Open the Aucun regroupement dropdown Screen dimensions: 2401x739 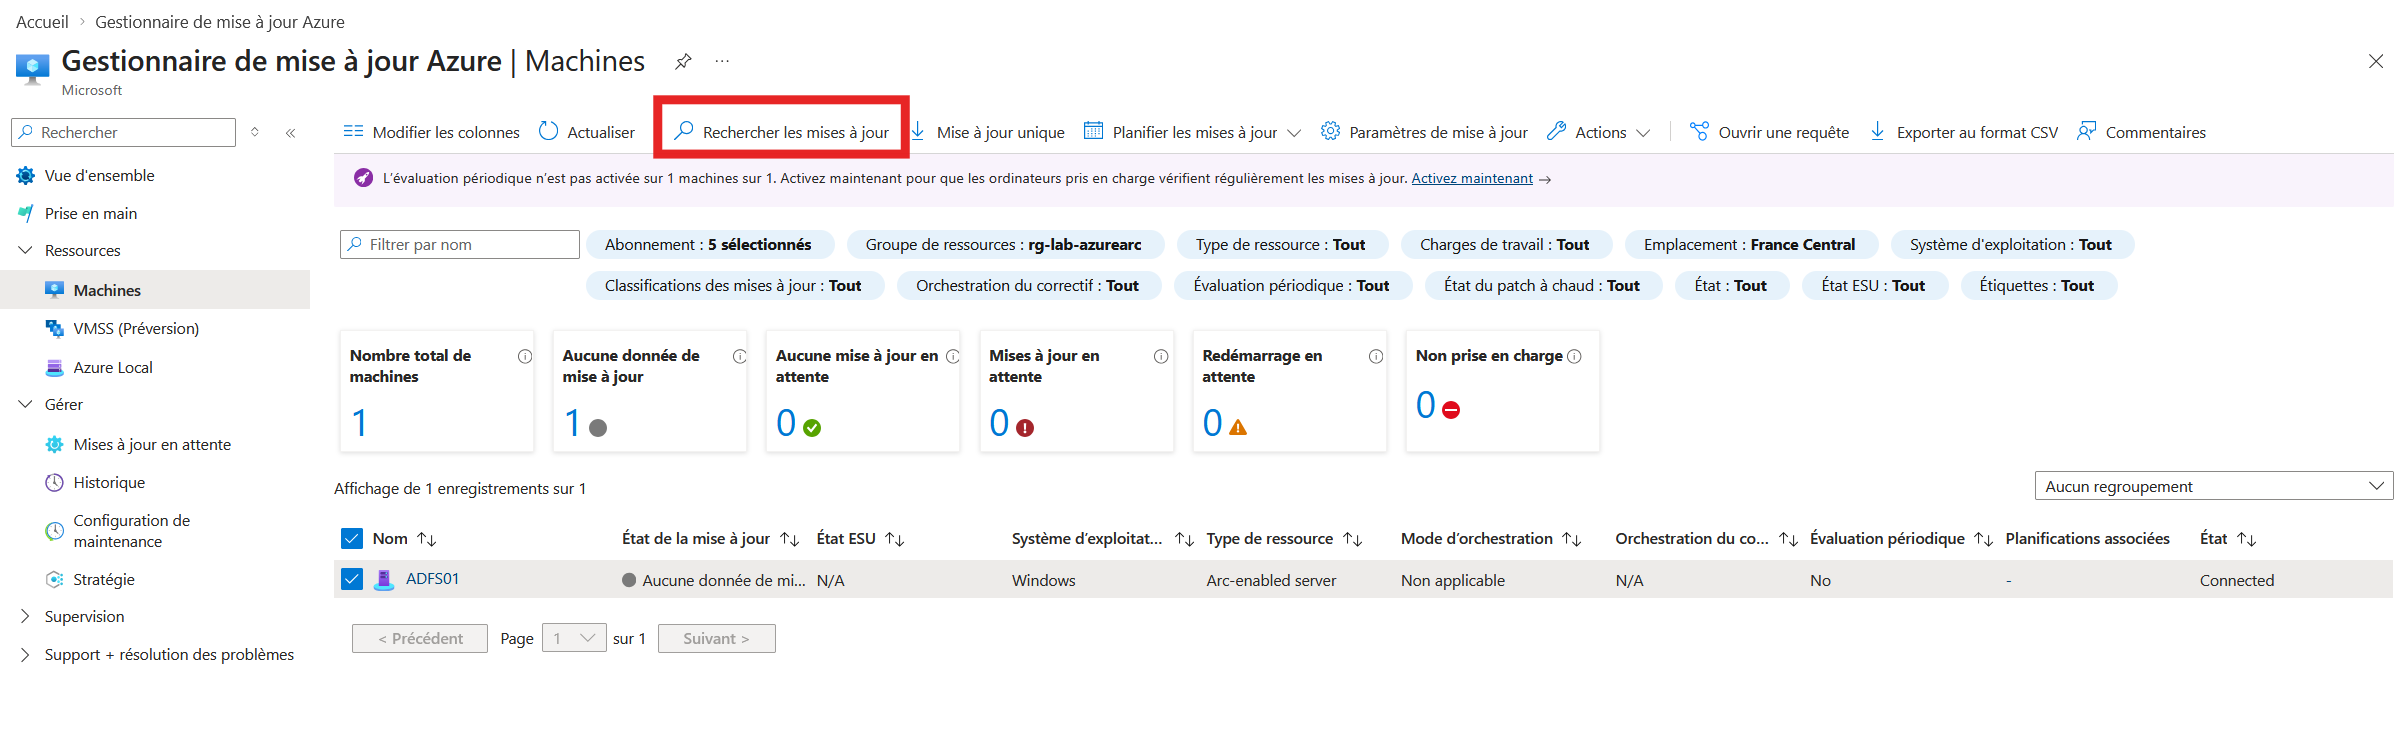(2213, 486)
